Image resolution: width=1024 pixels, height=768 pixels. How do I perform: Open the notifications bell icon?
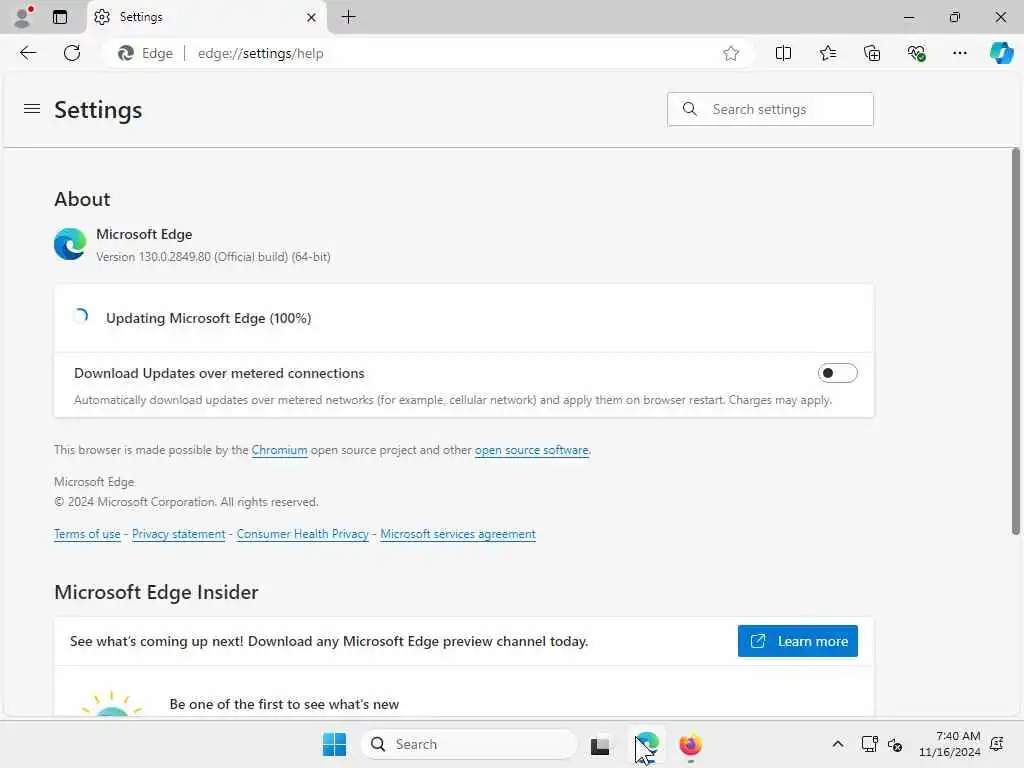(x=997, y=744)
